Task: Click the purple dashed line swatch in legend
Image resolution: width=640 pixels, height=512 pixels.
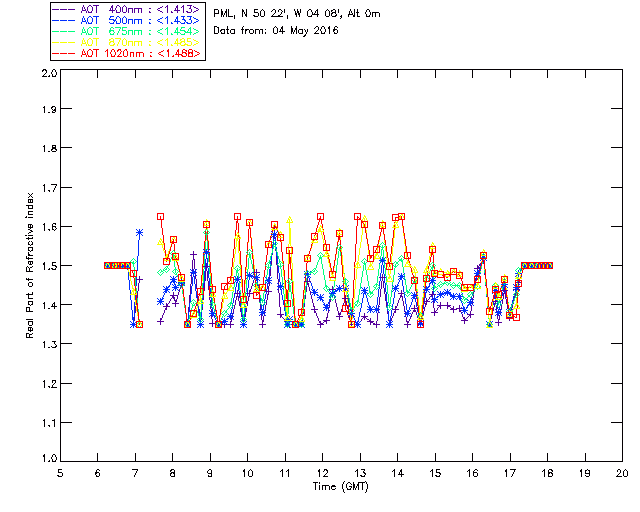Action: click(64, 9)
